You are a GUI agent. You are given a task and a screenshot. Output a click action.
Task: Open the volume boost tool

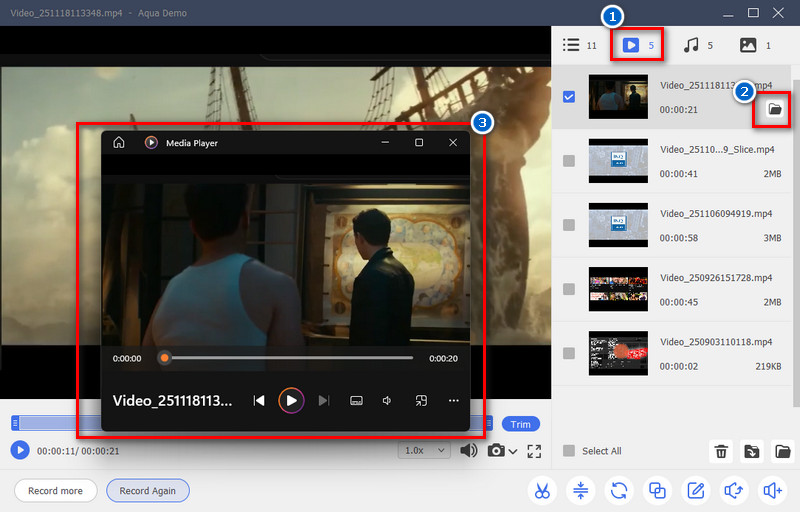point(772,491)
